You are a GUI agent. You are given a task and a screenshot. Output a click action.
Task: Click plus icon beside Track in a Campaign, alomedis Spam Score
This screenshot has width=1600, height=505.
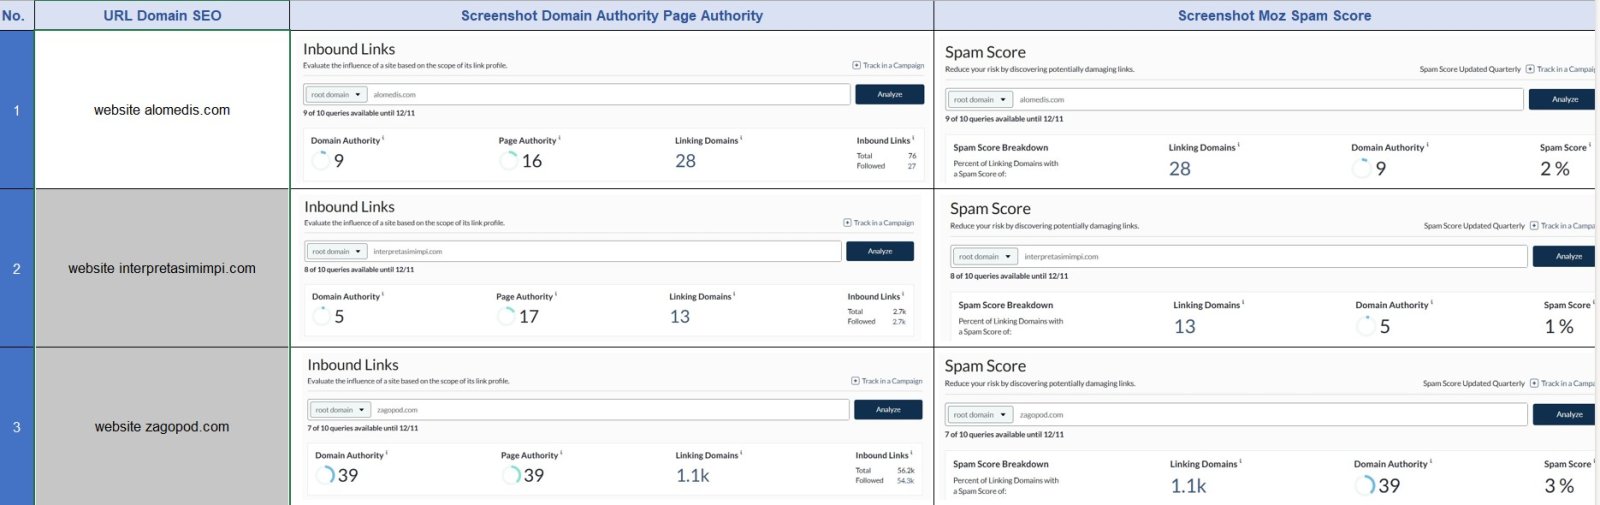[1530, 69]
